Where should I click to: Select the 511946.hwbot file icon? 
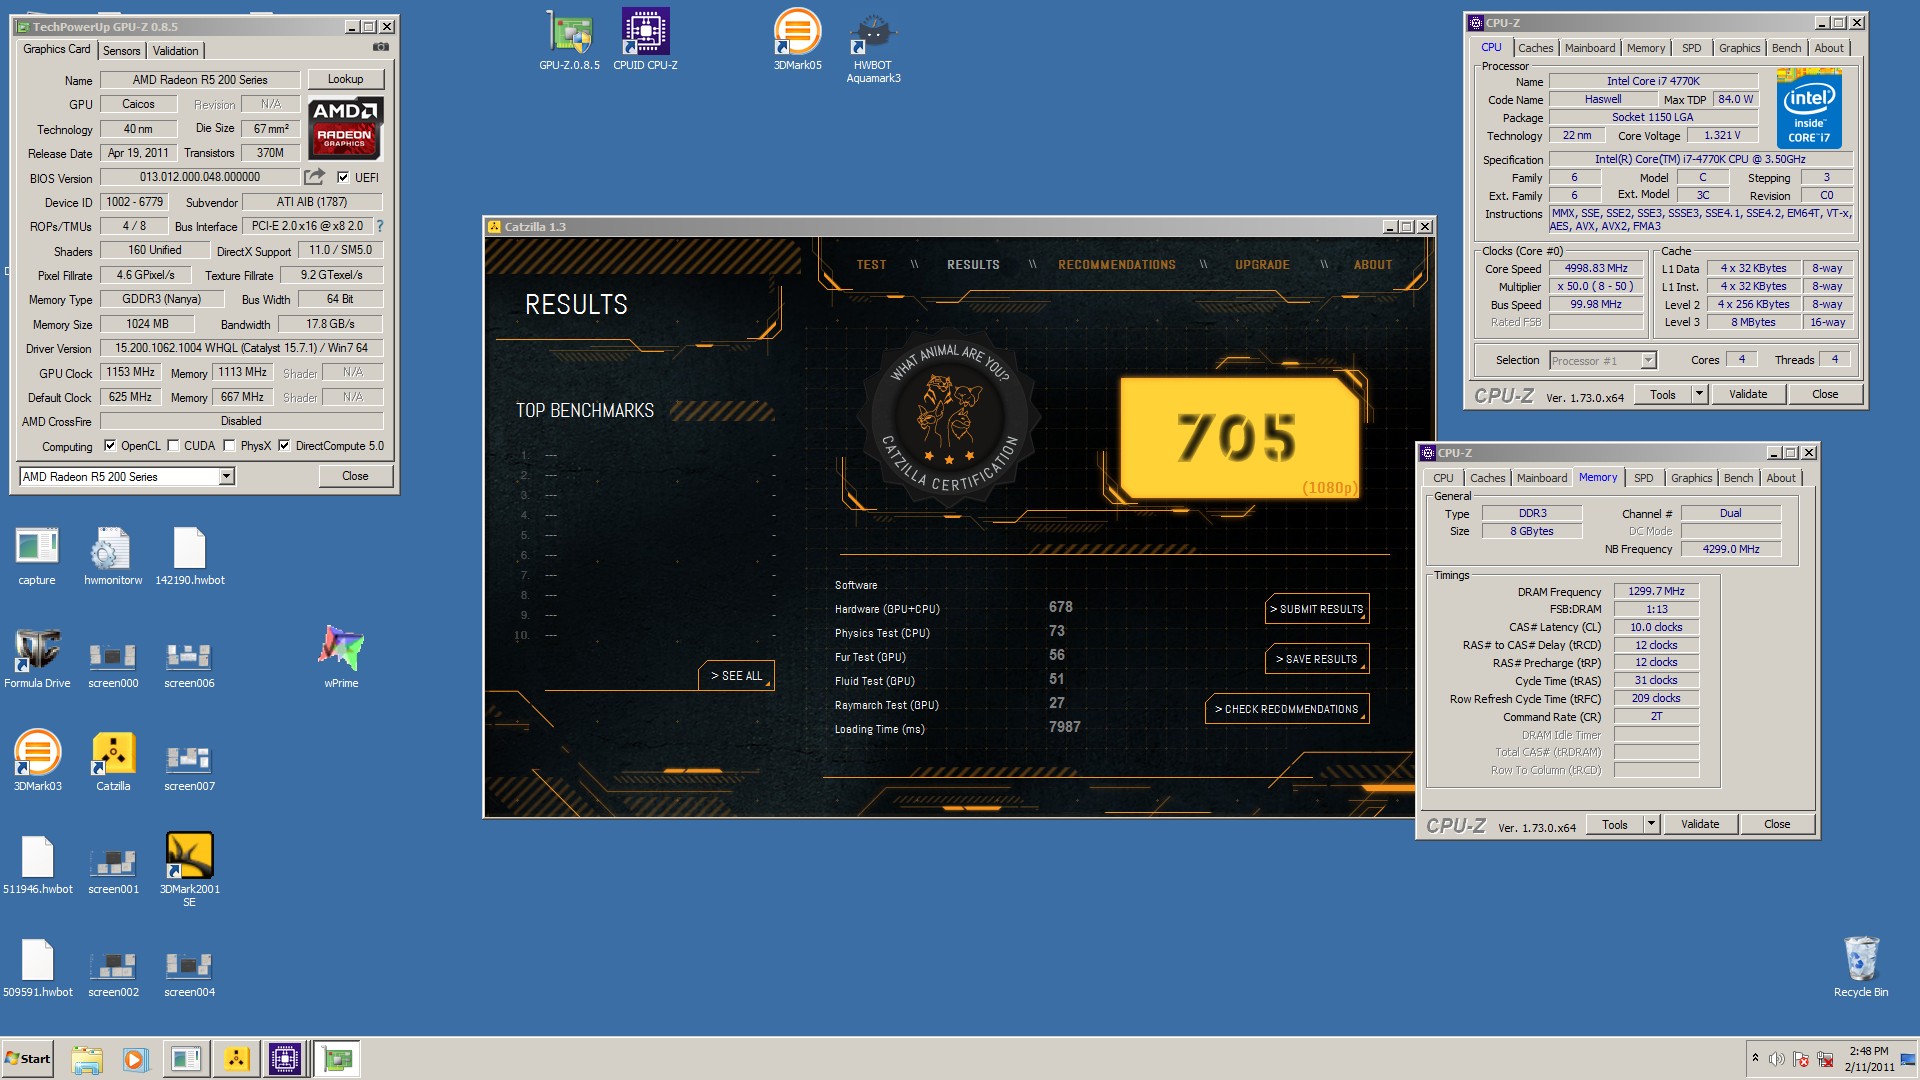[x=37, y=865]
